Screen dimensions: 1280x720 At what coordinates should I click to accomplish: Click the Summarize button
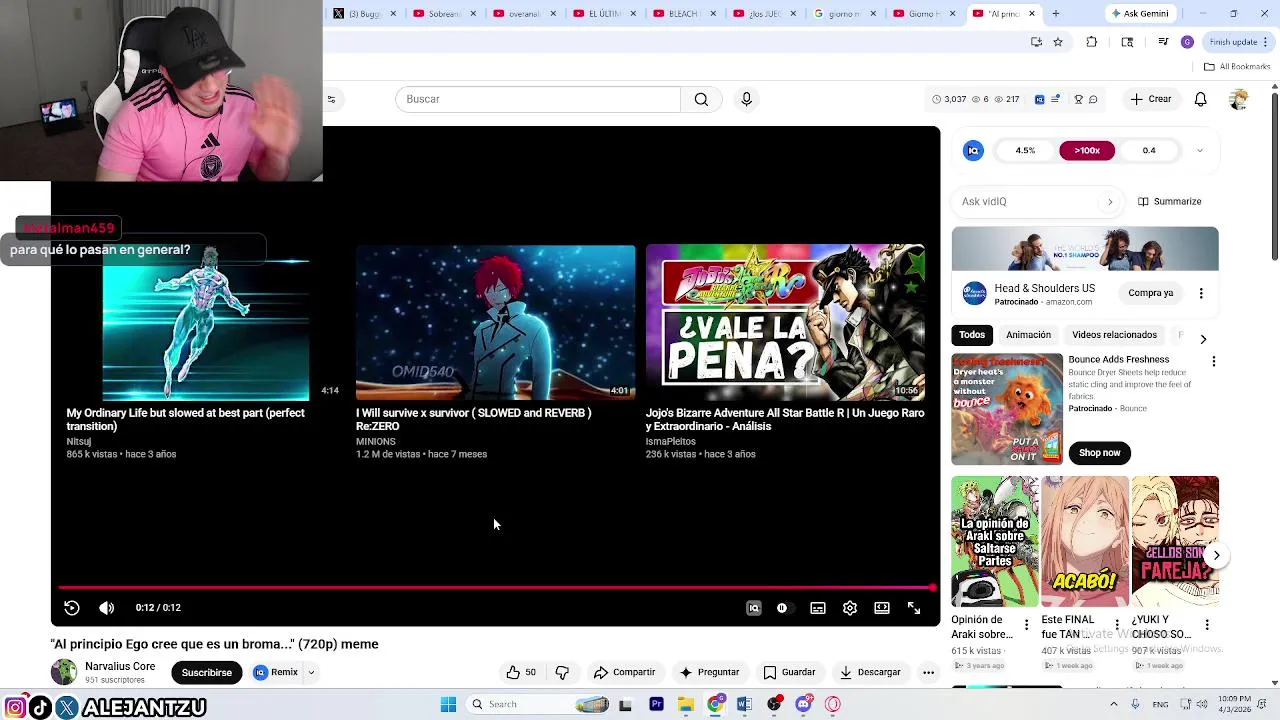pos(1170,201)
